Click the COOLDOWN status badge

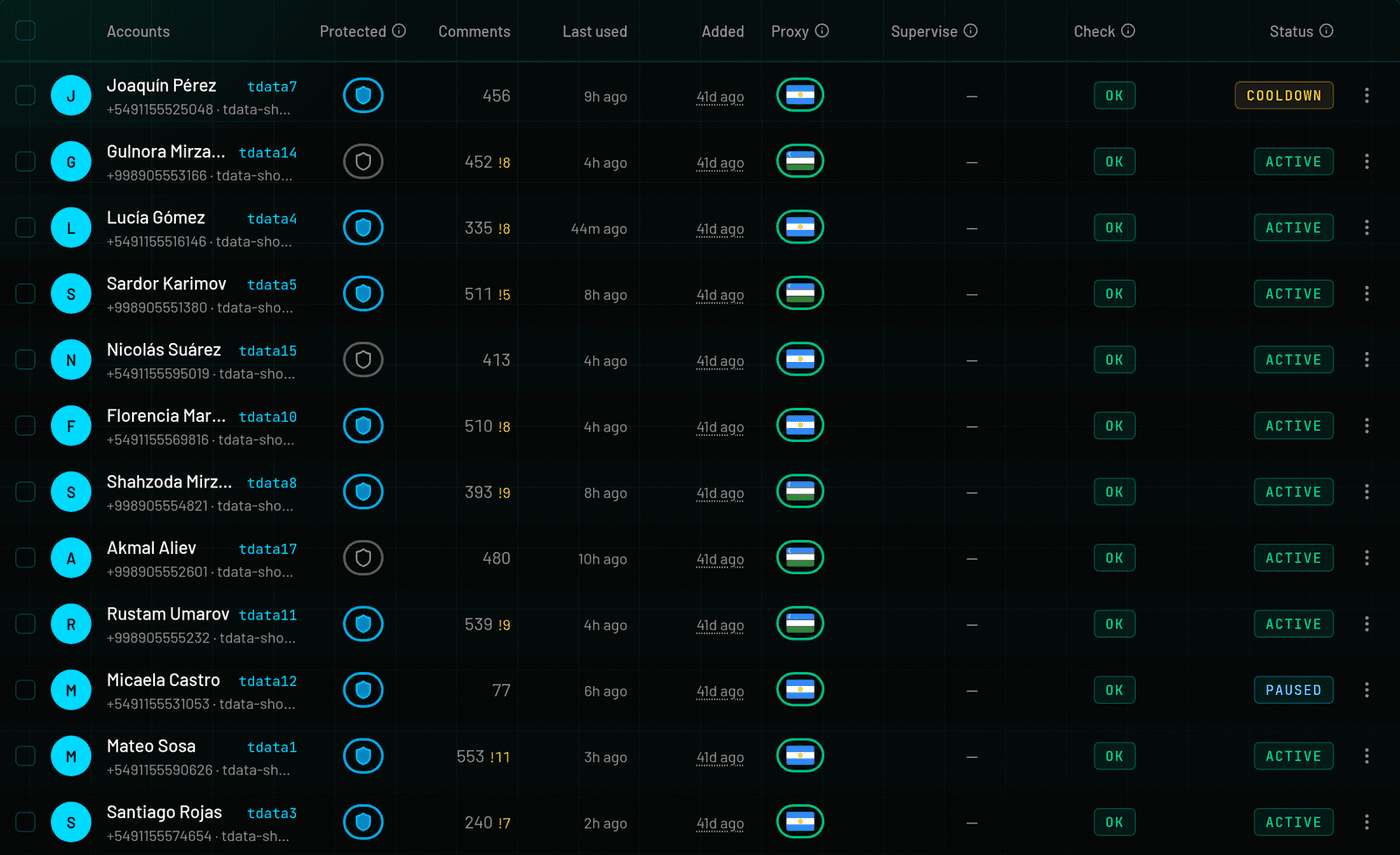pyautogui.click(x=1284, y=95)
